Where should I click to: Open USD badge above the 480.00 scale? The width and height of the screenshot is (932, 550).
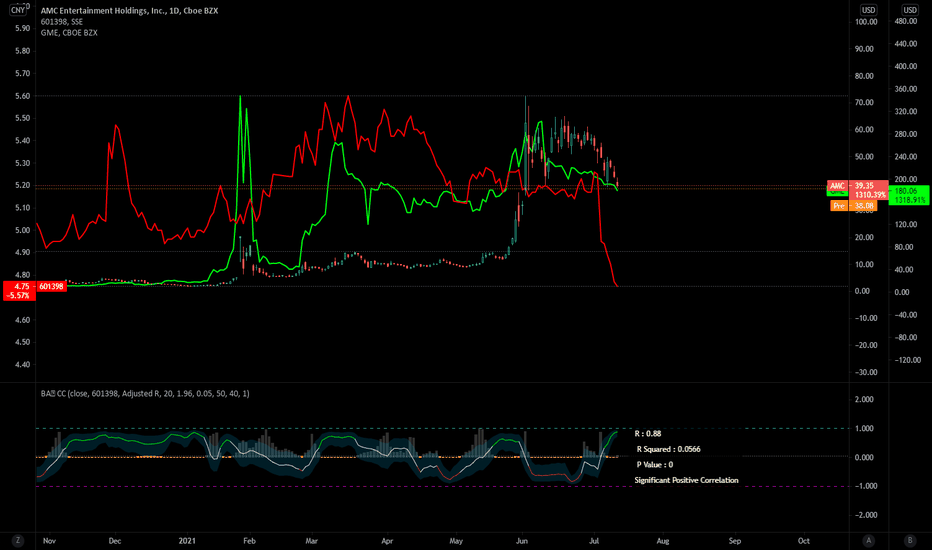(x=909, y=10)
